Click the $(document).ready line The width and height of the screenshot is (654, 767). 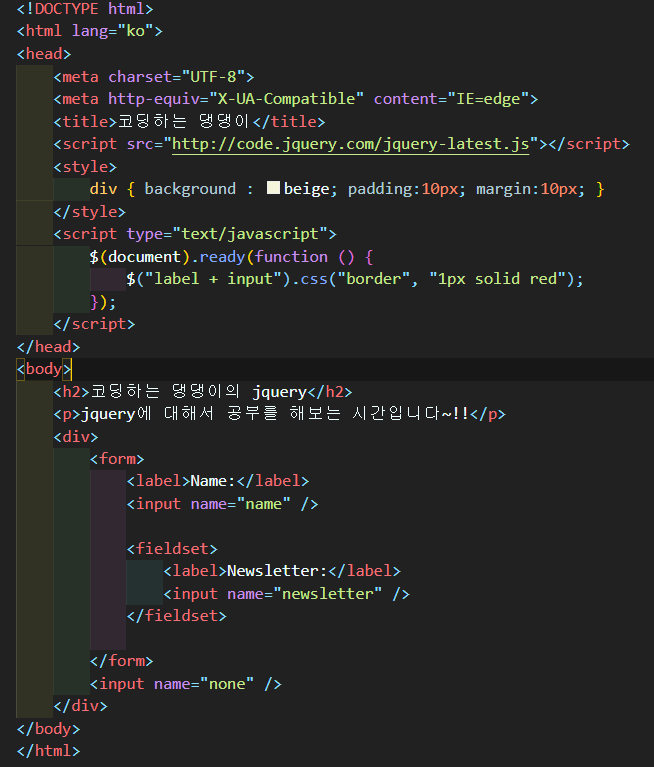click(231, 257)
